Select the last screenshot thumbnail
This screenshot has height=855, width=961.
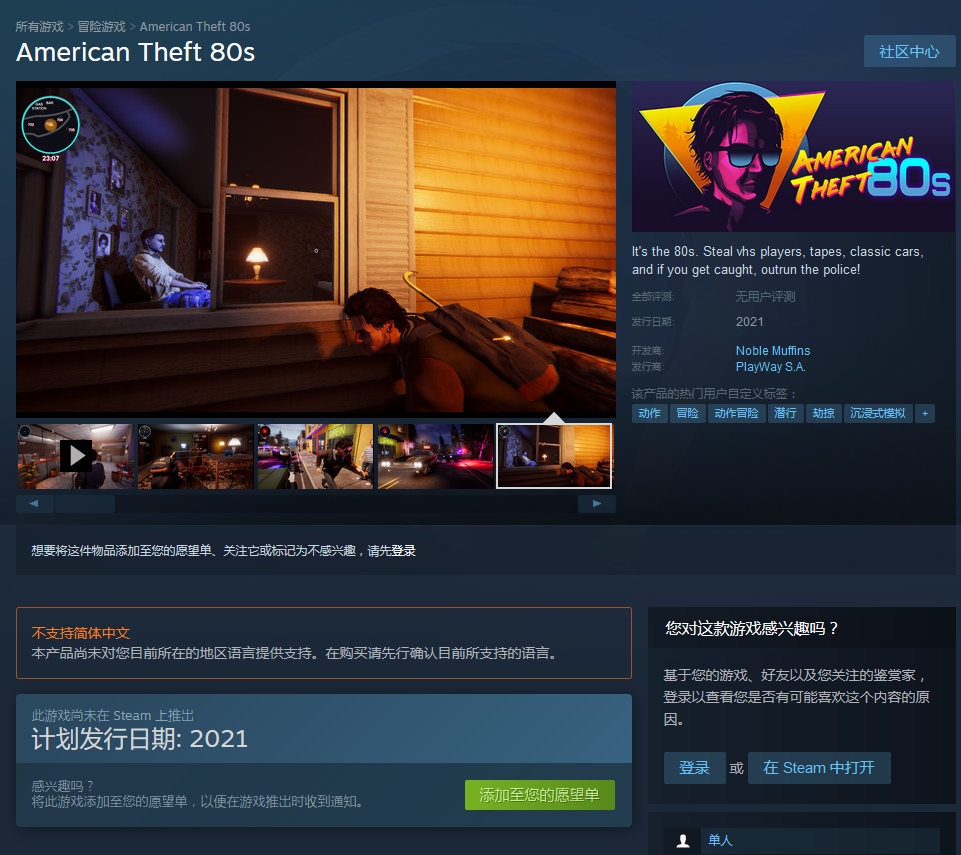click(x=554, y=456)
